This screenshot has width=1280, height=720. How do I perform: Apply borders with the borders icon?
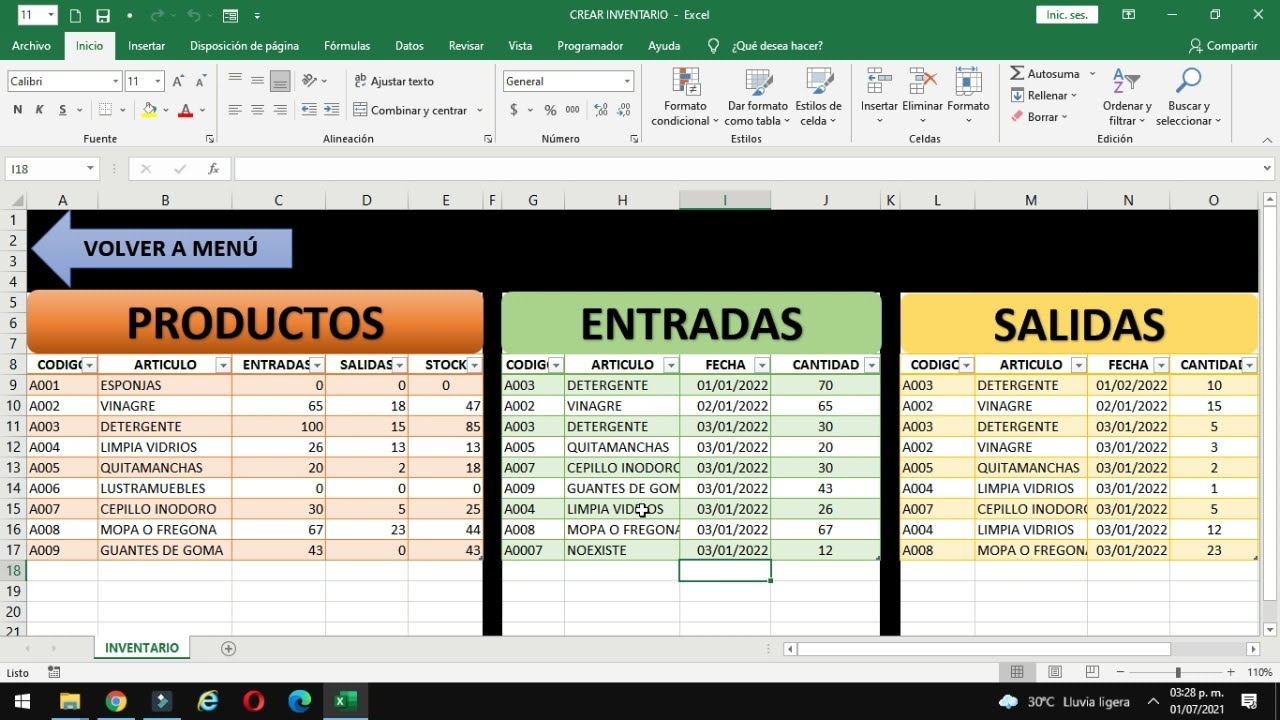coord(105,110)
